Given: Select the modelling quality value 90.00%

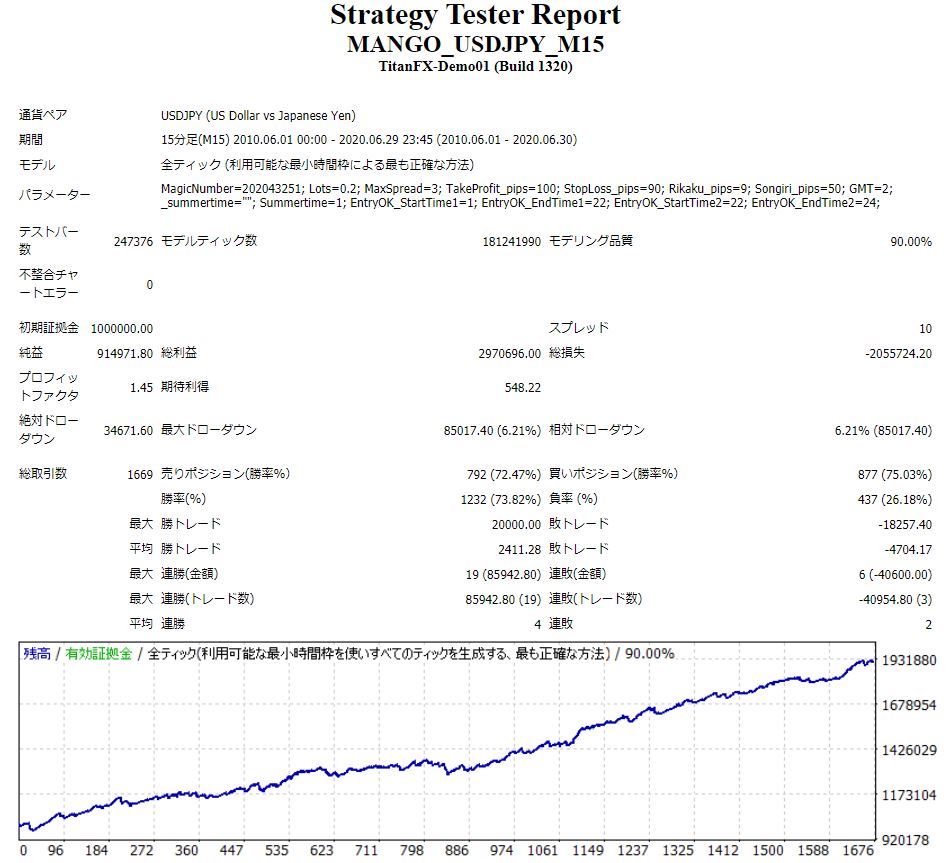Looking at the screenshot, I should point(911,241).
